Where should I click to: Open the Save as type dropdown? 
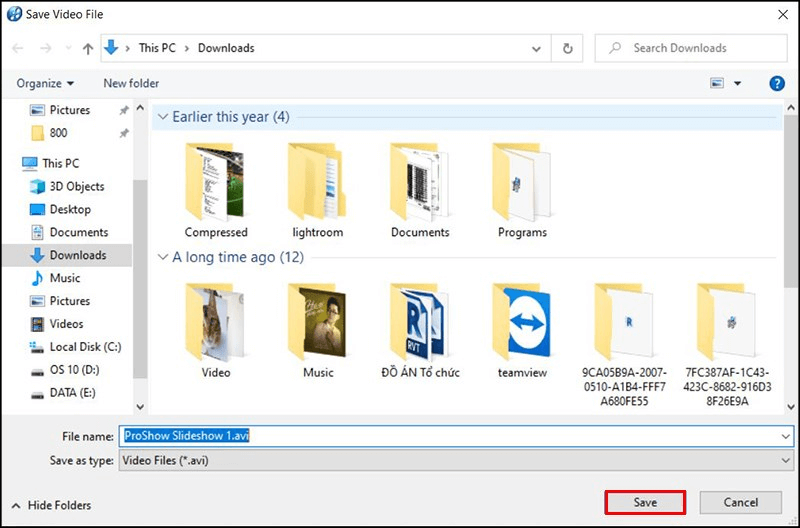click(784, 460)
